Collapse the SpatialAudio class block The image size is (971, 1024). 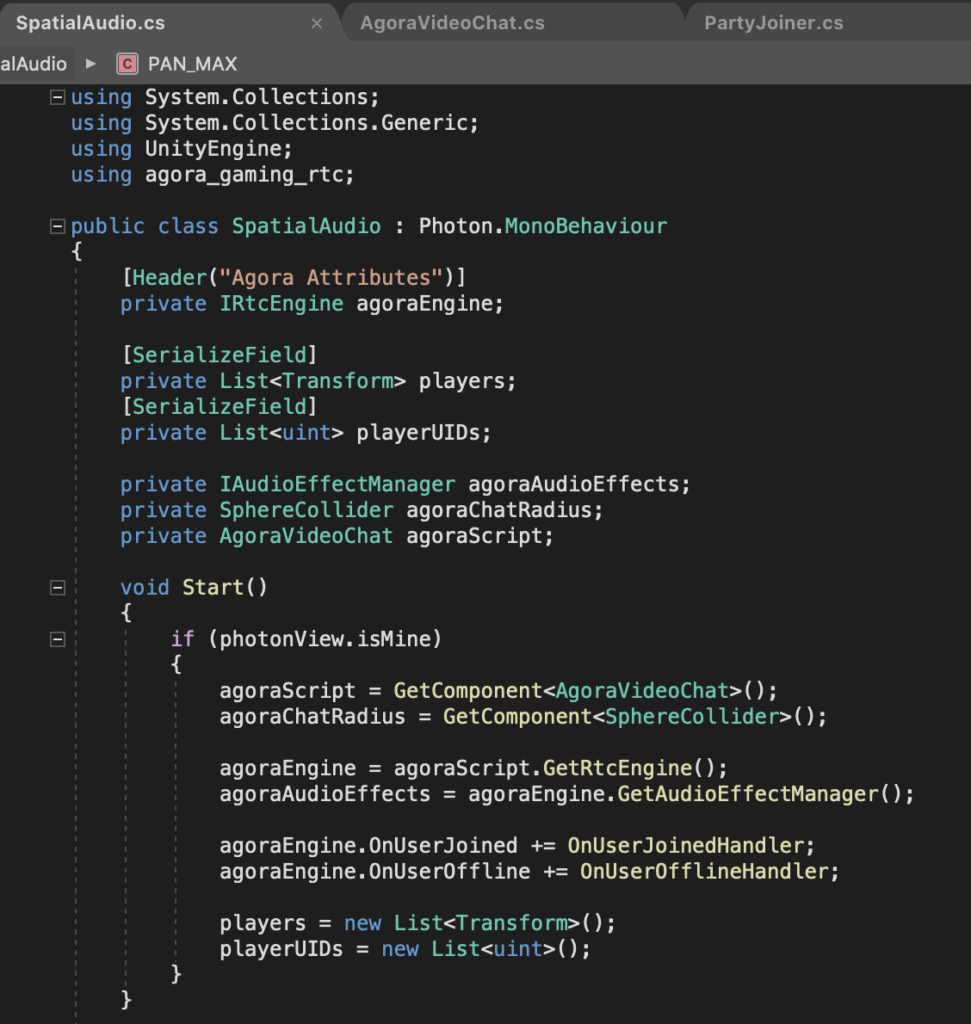coord(57,227)
